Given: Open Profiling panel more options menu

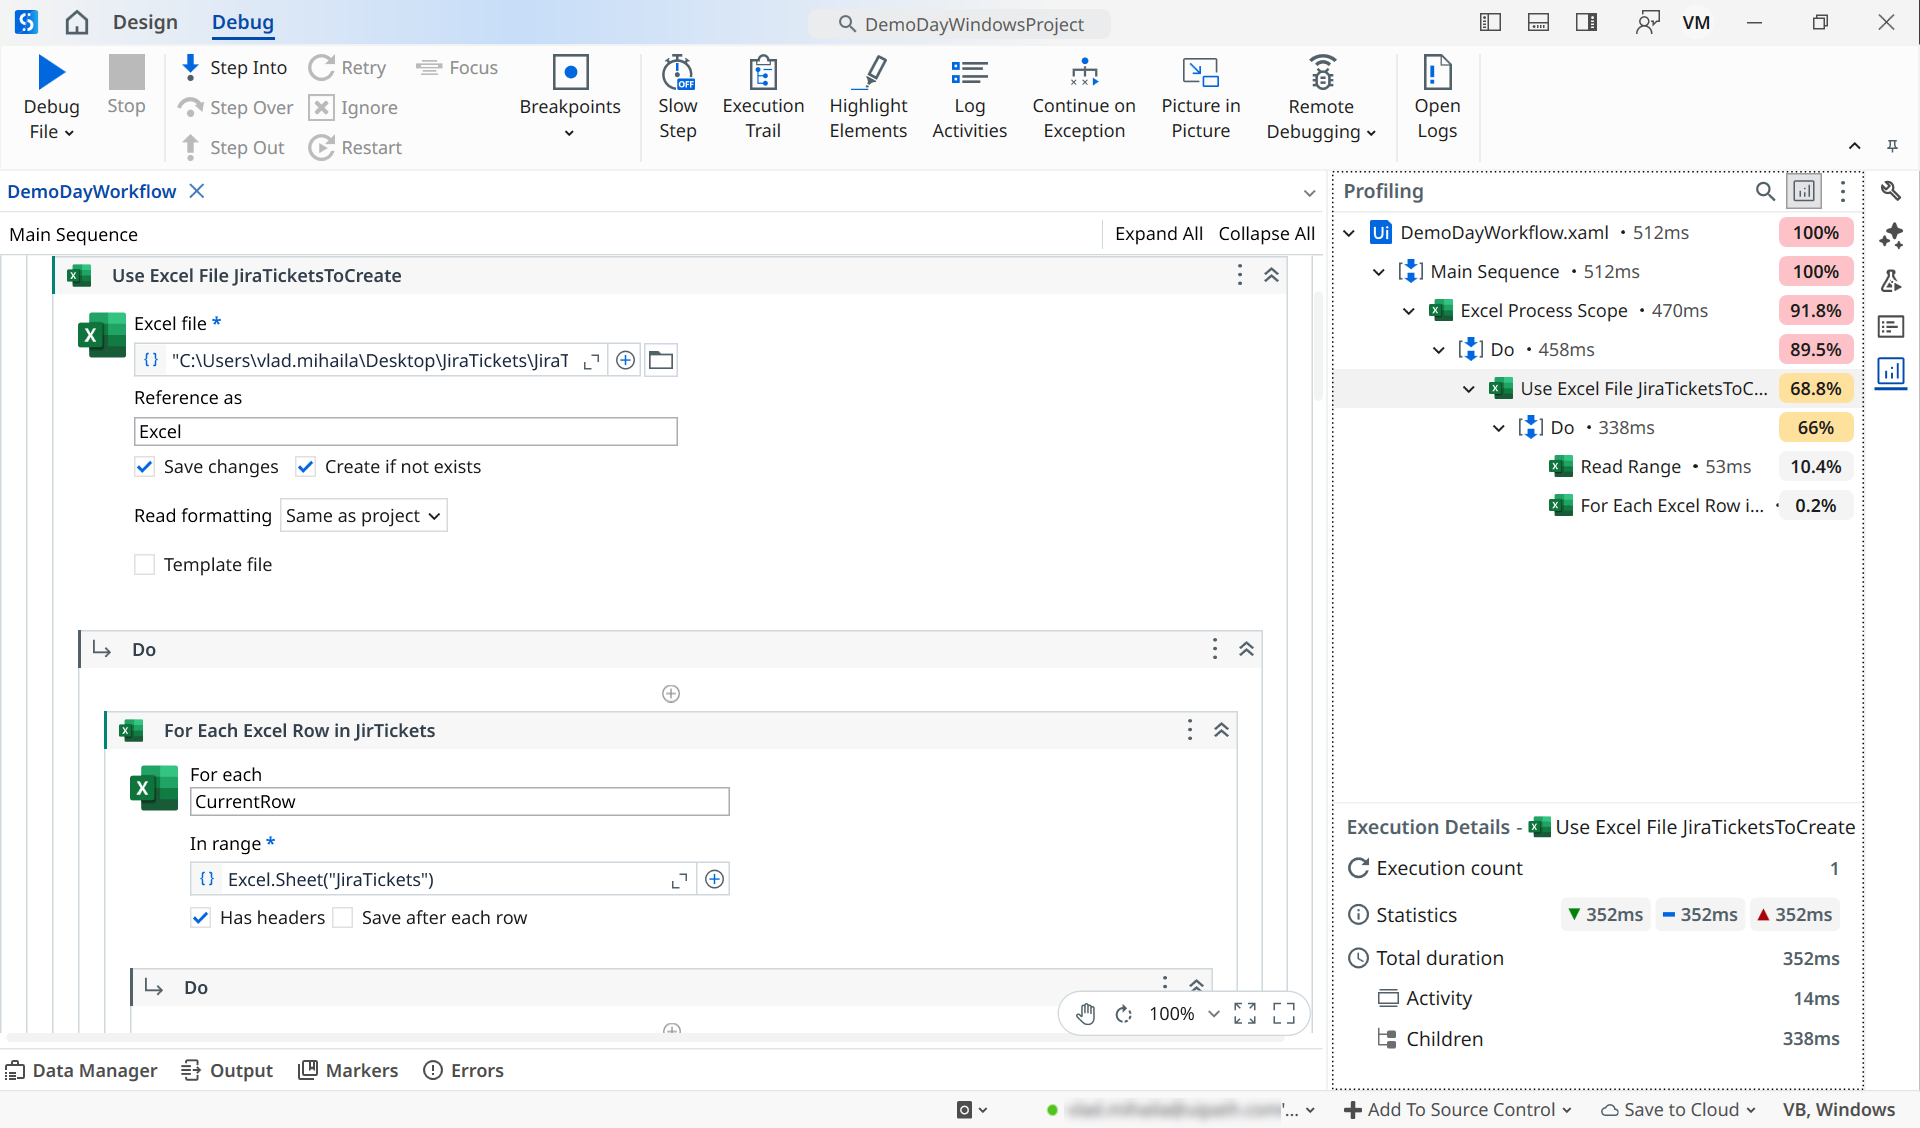Looking at the screenshot, I should point(1843,191).
